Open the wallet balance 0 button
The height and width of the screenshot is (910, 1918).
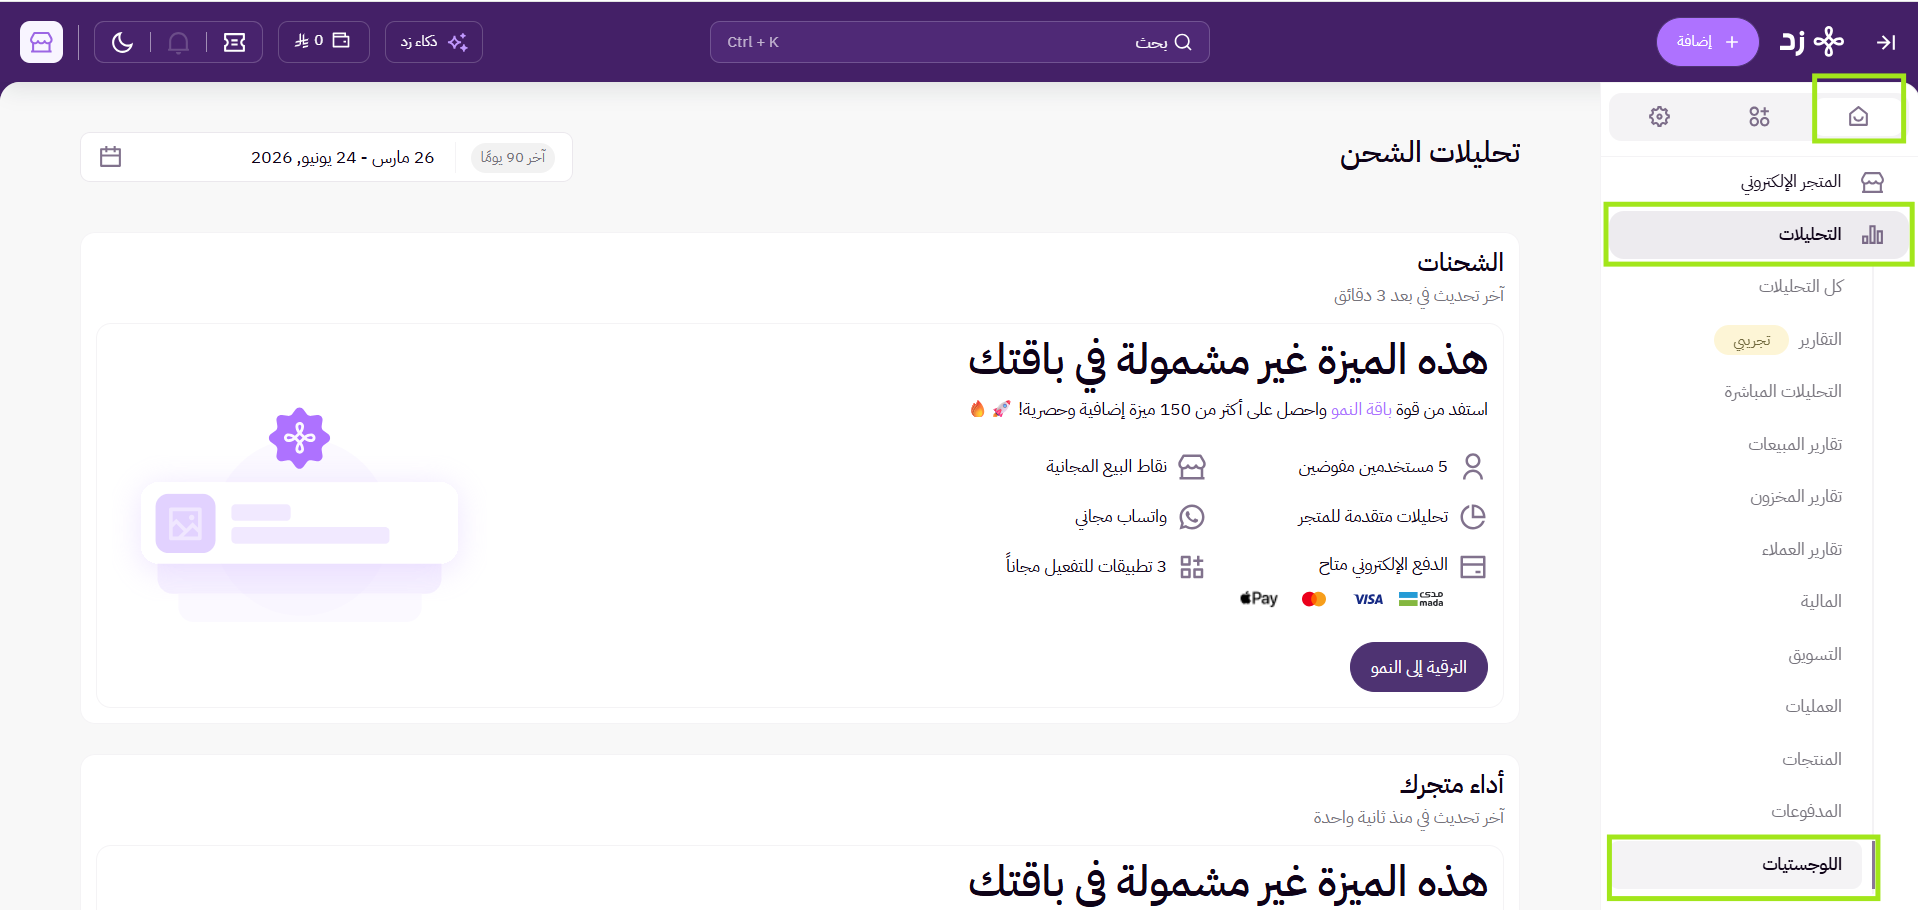(323, 41)
